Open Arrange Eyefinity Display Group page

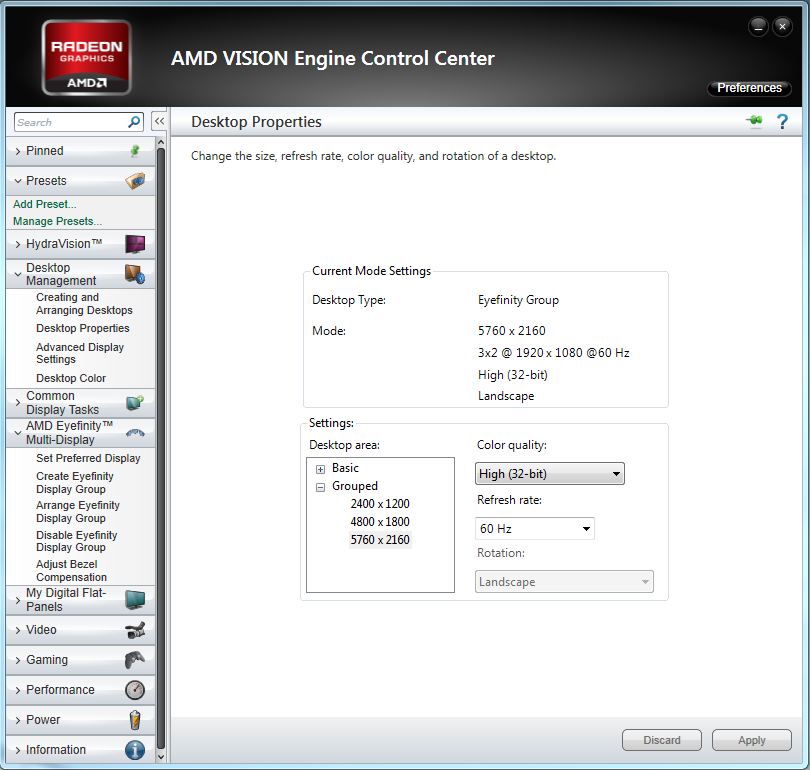pyautogui.click(x=77, y=511)
